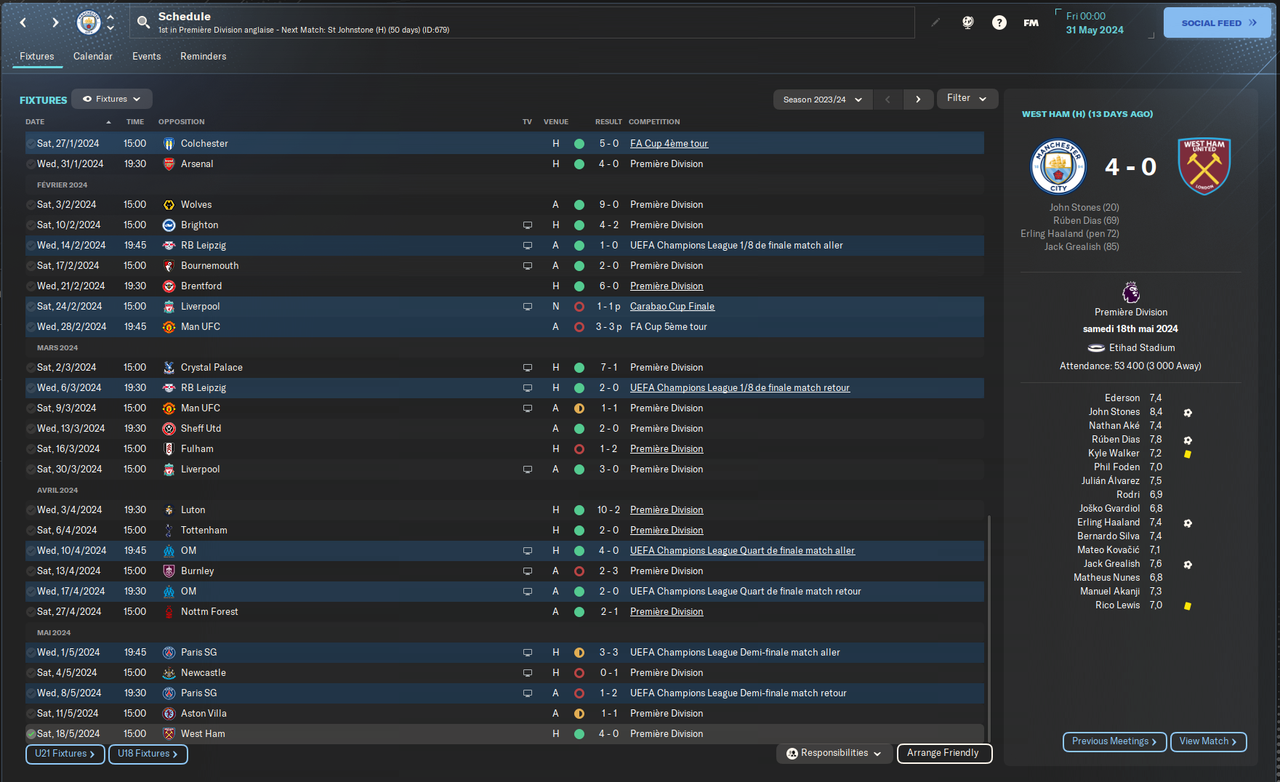Go to previous season with left chevron
The height and width of the screenshot is (782, 1280).
click(888, 99)
